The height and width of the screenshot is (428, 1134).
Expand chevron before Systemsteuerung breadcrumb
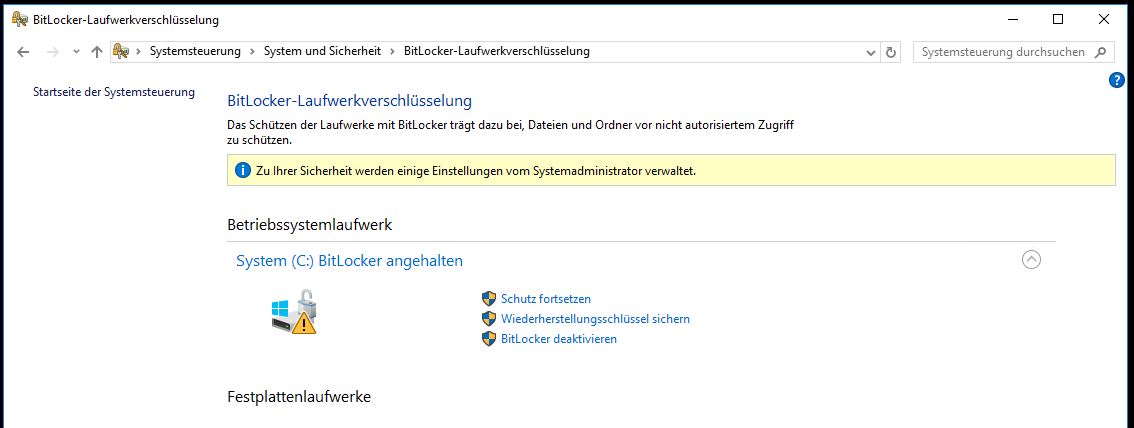(138, 51)
